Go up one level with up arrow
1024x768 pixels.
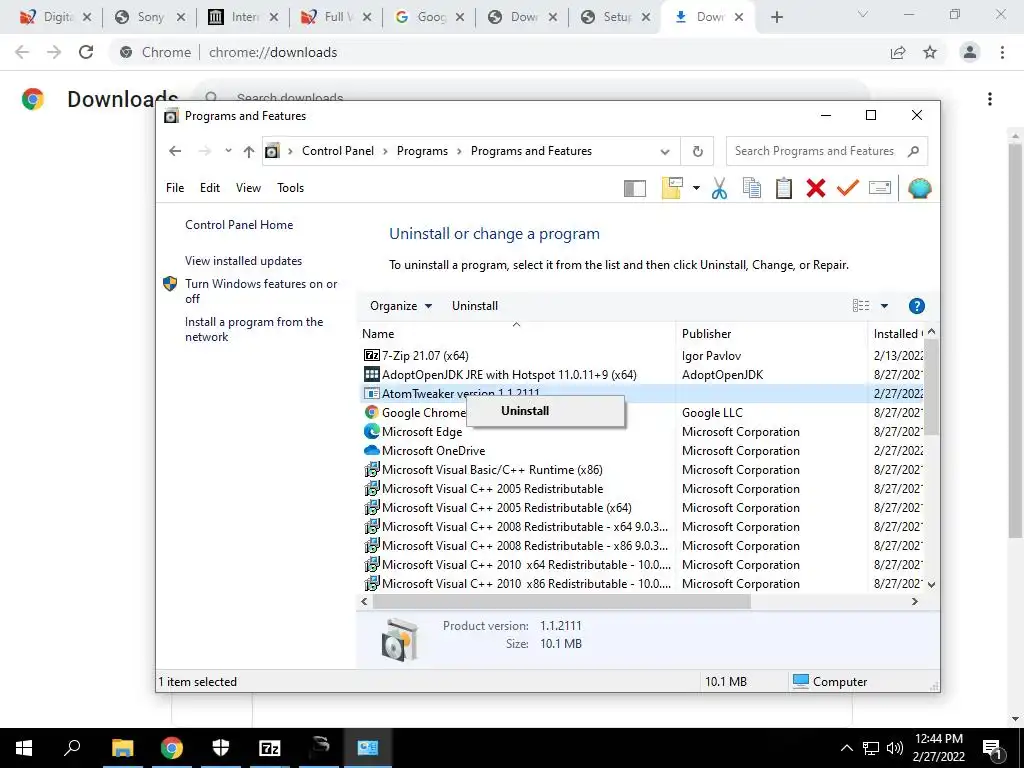click(x=248, y=152)
